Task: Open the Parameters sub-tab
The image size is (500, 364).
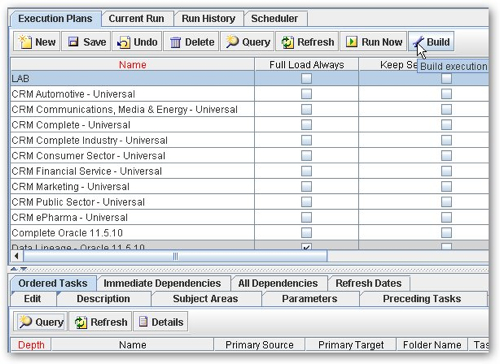Action: (310, 299)
